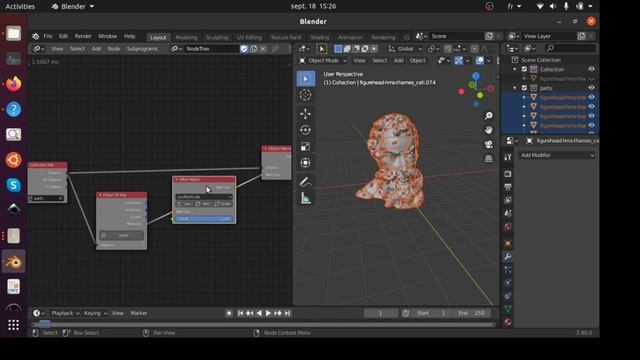Screen dimensions: 640x360
Task: Show applications grid in the dock
Action: 13,325
